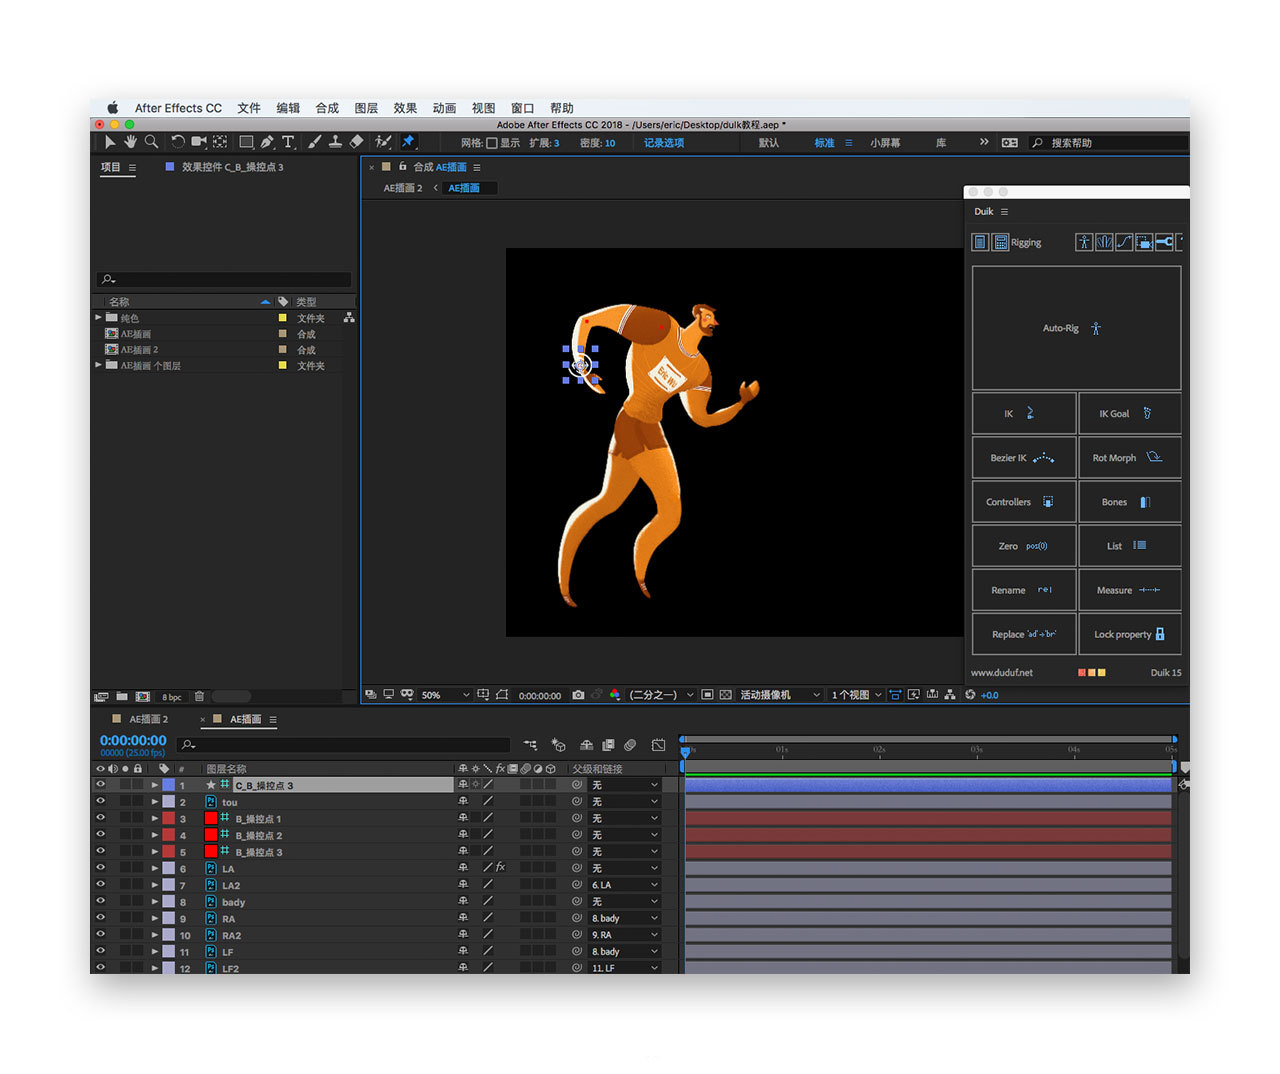This screenshot has height=1074, width=1280.
Task: Open the 活动摄像机 camera dropdown
Action: coord(780,695)
